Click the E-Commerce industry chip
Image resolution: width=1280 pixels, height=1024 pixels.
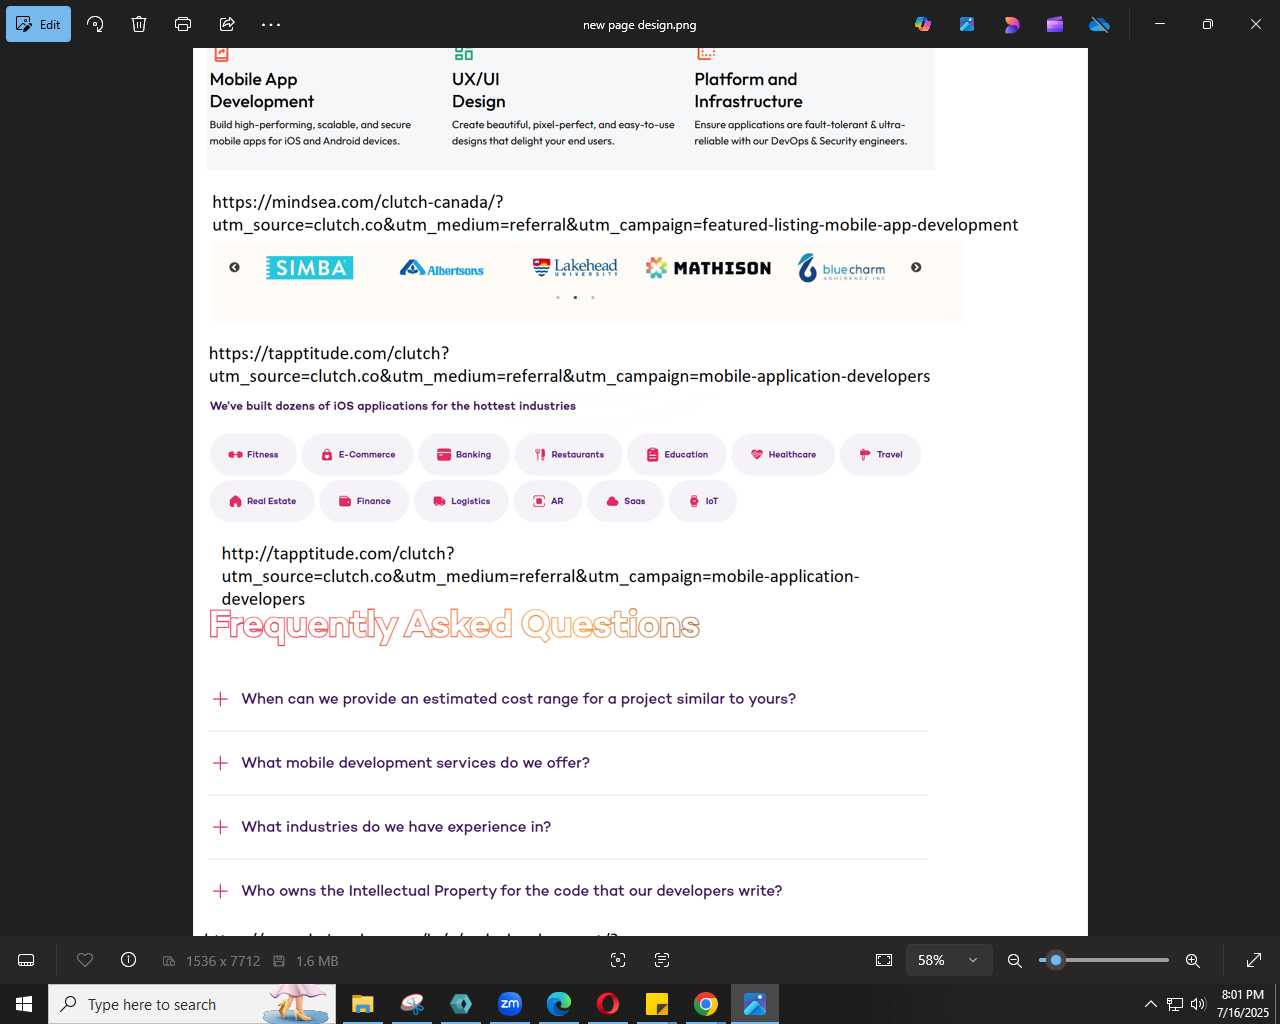click(x=358, y=454)
